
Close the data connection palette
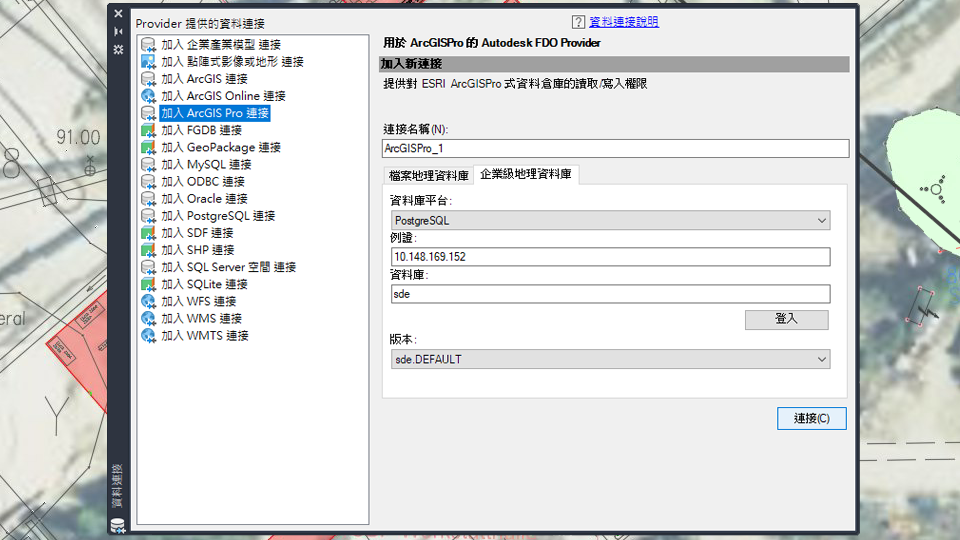[118, 13]
